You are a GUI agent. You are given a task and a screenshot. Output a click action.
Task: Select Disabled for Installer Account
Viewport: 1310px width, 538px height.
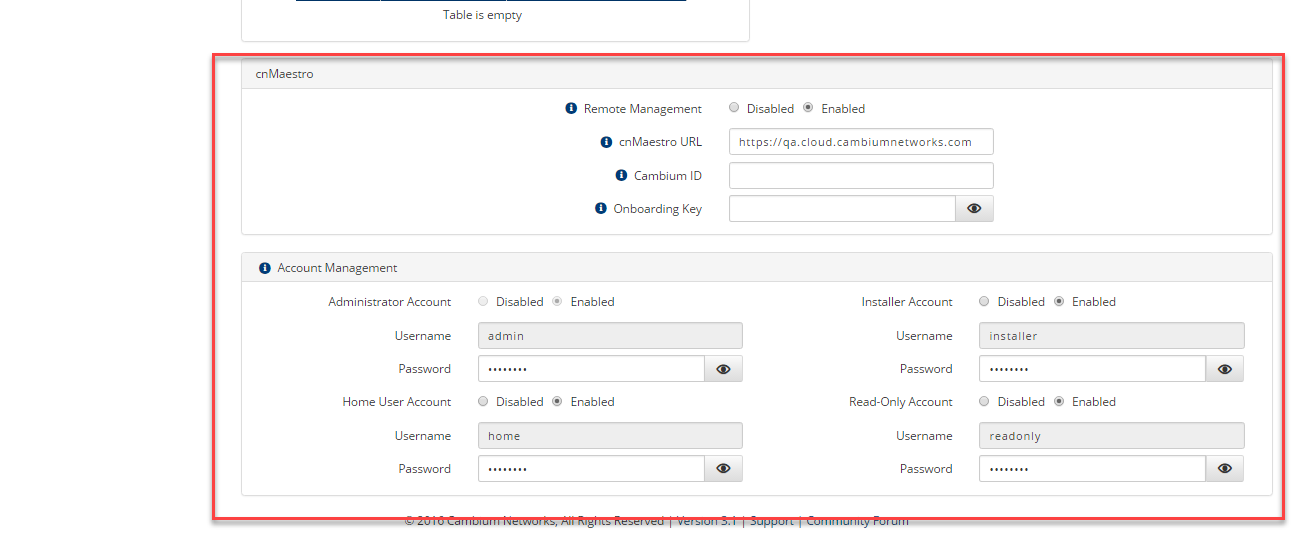coord(984,301)
